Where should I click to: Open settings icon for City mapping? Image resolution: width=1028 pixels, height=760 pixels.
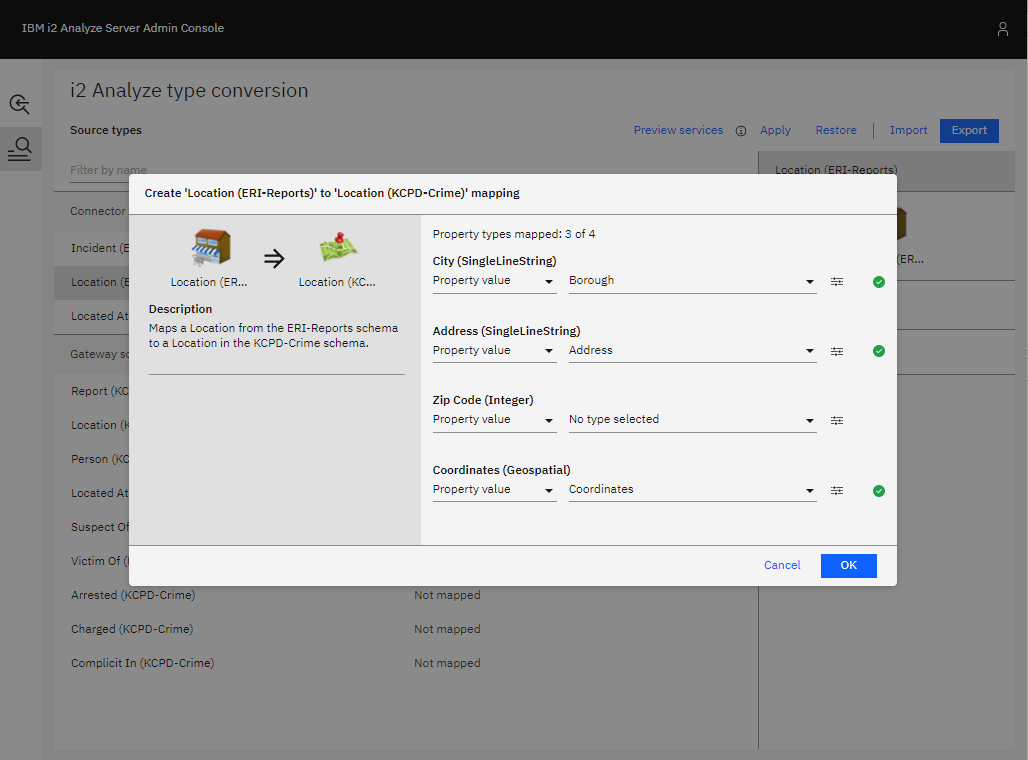[x=837, y=282]
